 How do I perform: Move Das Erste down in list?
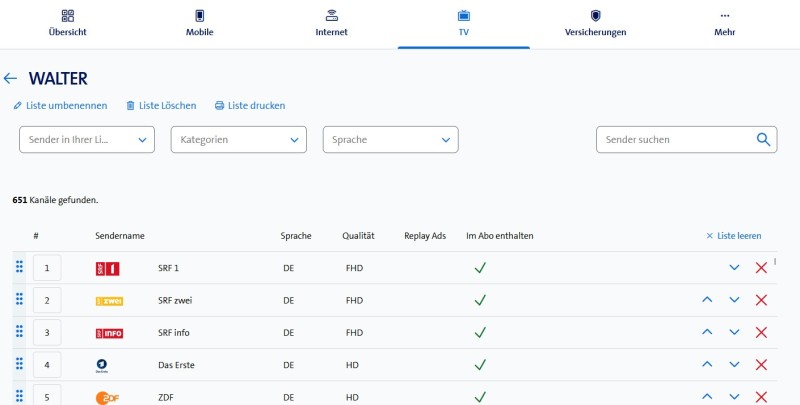734,365
